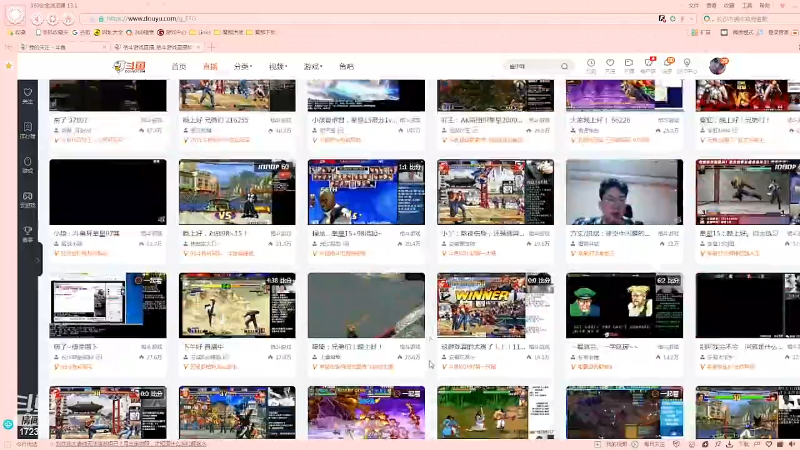Open the stream thumbnail showing SETH character
Viewport: 800px width, 450px height.
pyautogui.click(x=366, y=192)
